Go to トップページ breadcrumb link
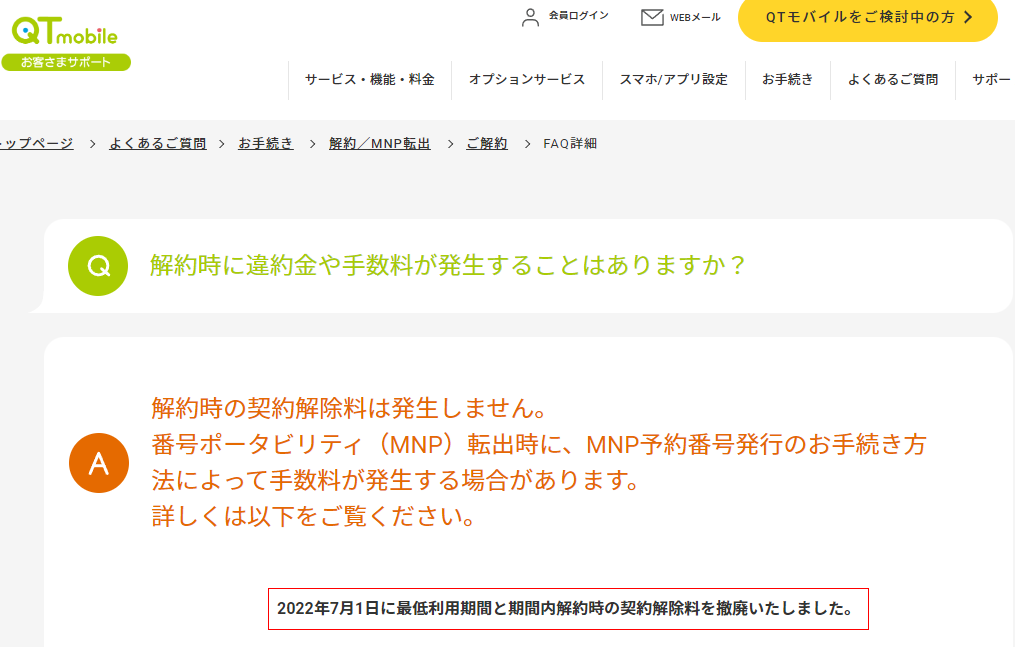This screenshot has width=1015, height=647. click(36, 144)
